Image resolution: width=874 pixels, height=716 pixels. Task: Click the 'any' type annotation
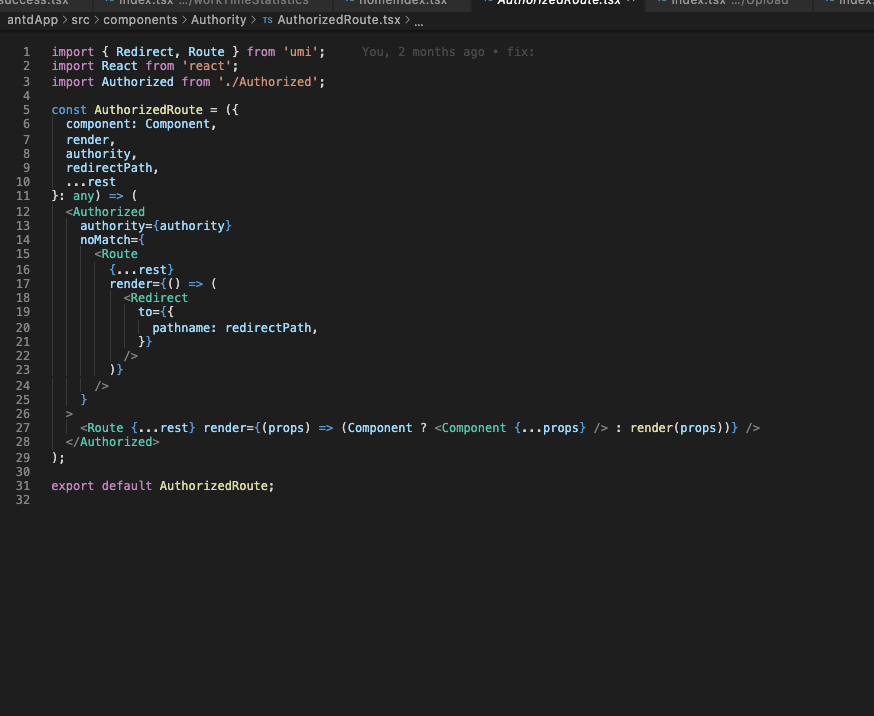[x=84, y=196]
